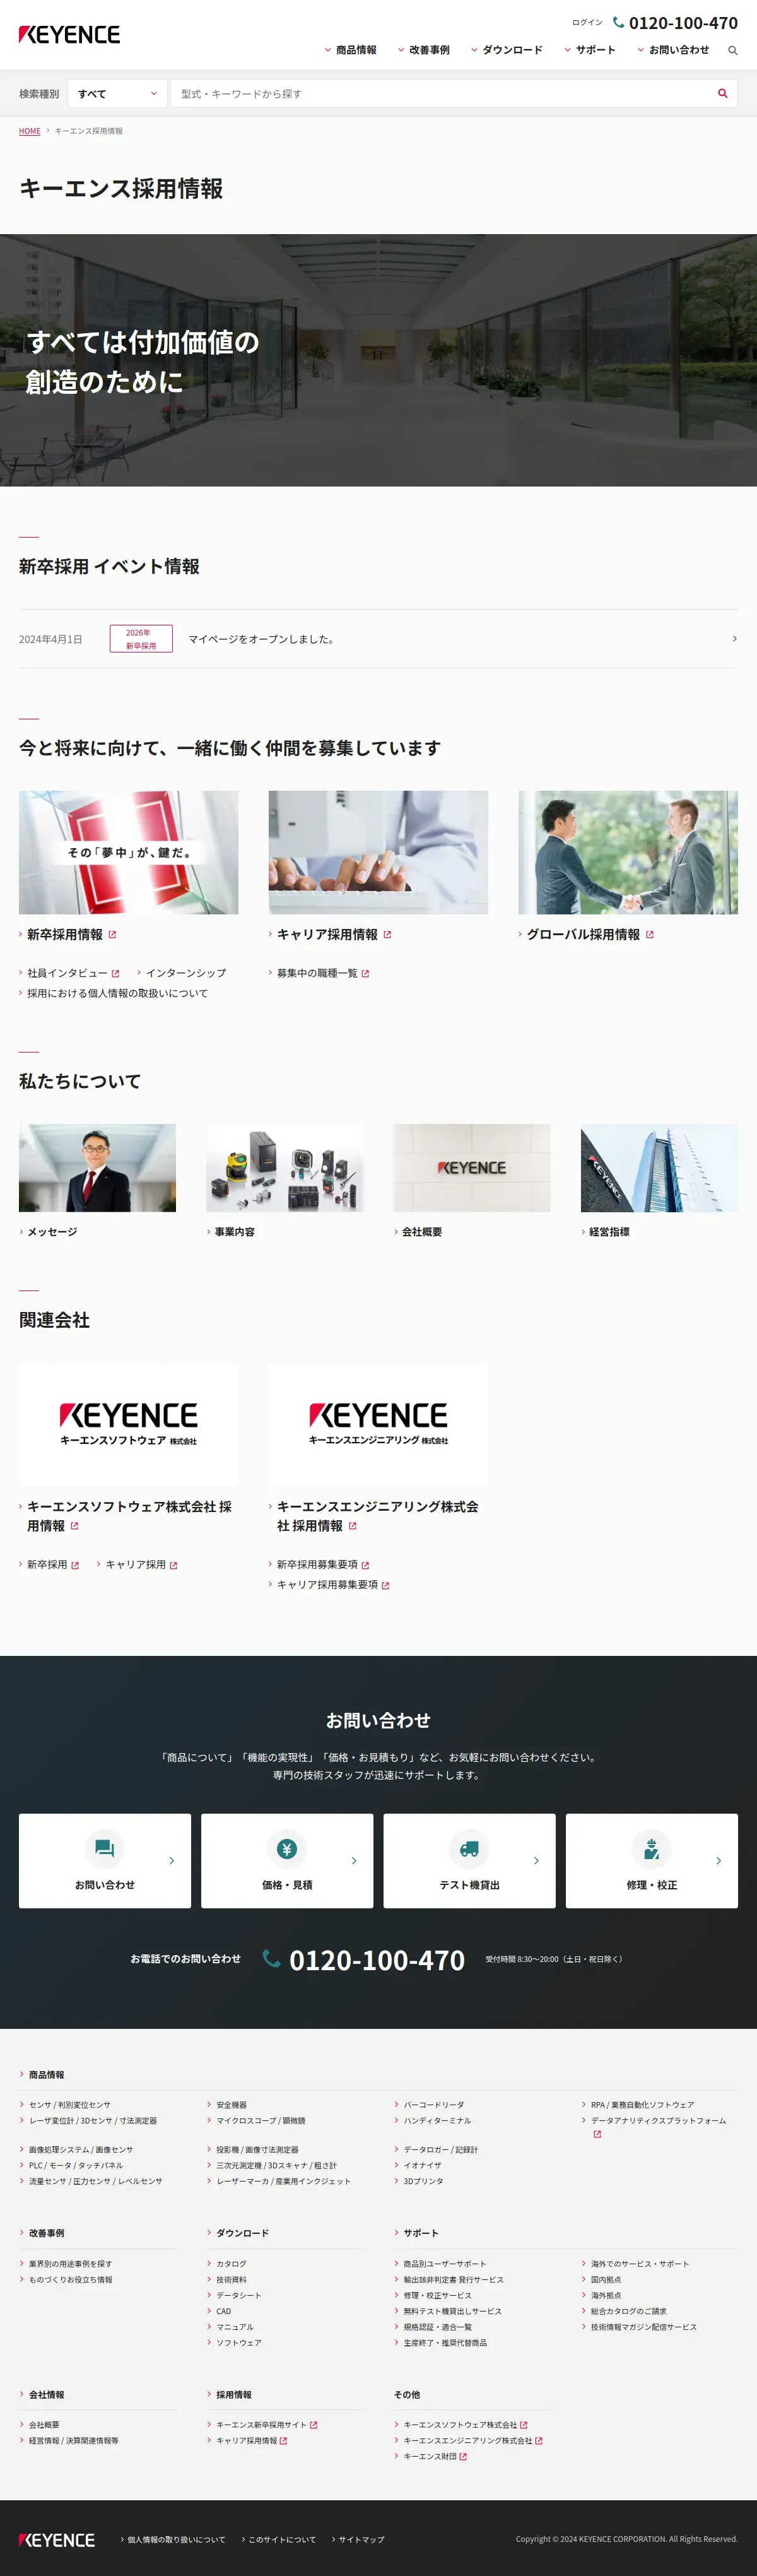Open the キーエンスソフトウェア logo card
This screenshot has width=757, height=2576.
(129, 1424)
